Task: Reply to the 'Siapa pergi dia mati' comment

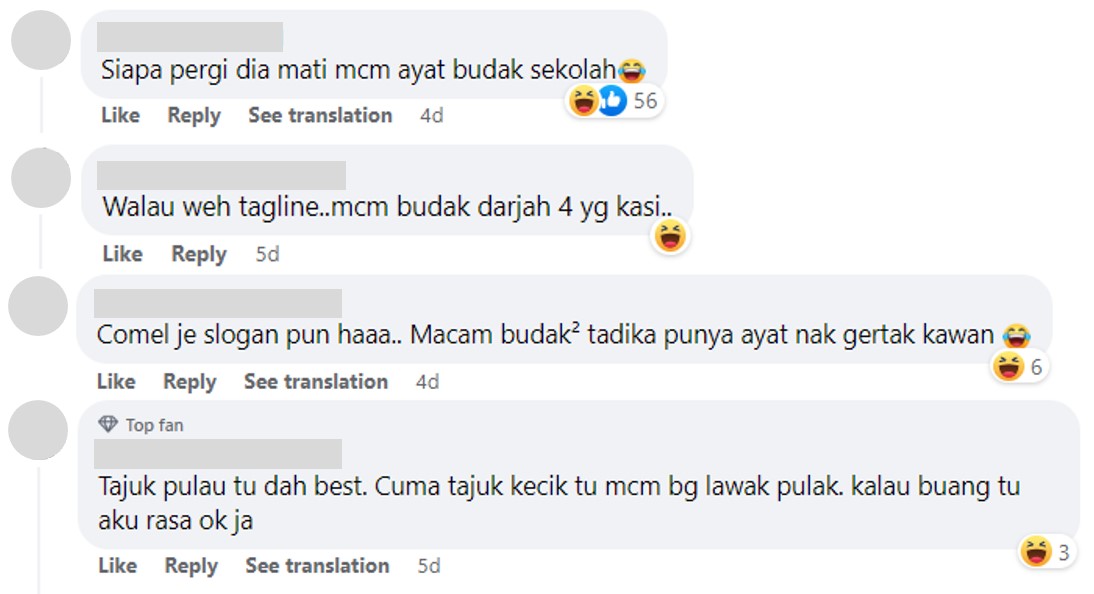Action: (x=194, y=115)
